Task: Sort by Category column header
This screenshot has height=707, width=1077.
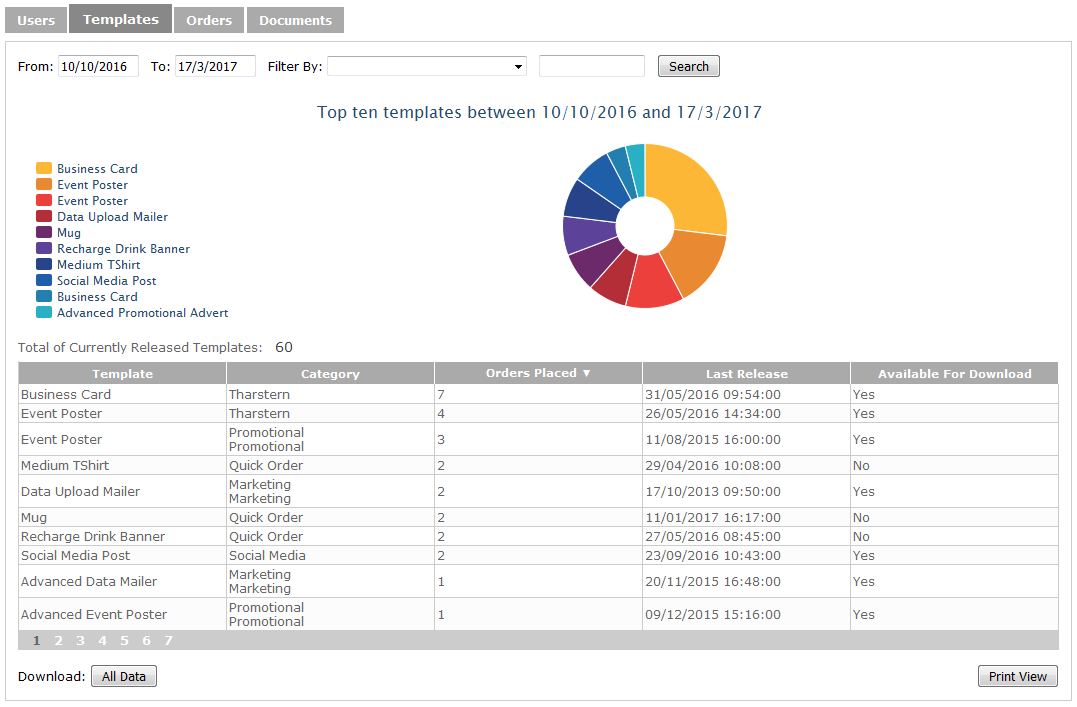Action: click(330, 374)
